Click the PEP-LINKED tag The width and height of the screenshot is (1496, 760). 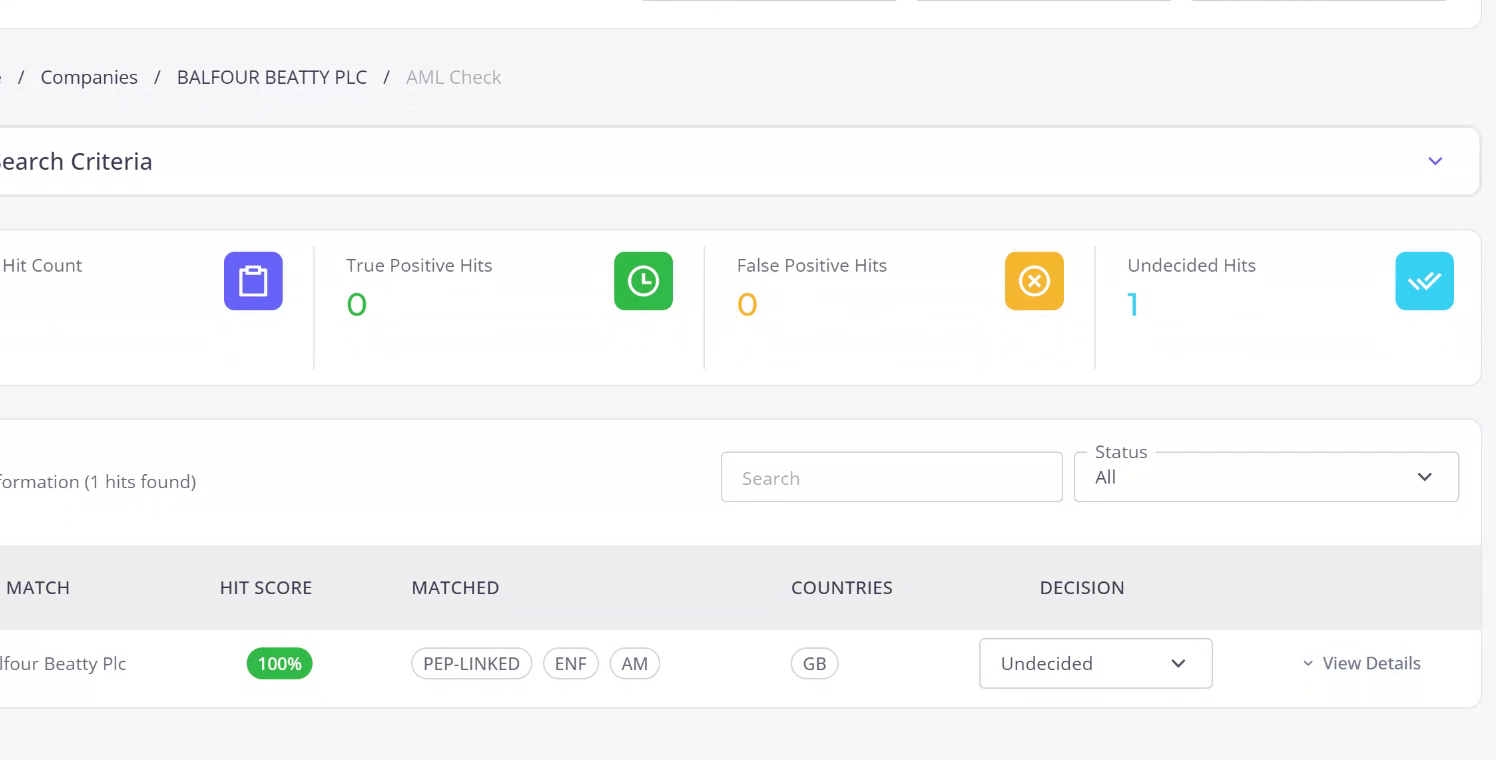471,663
